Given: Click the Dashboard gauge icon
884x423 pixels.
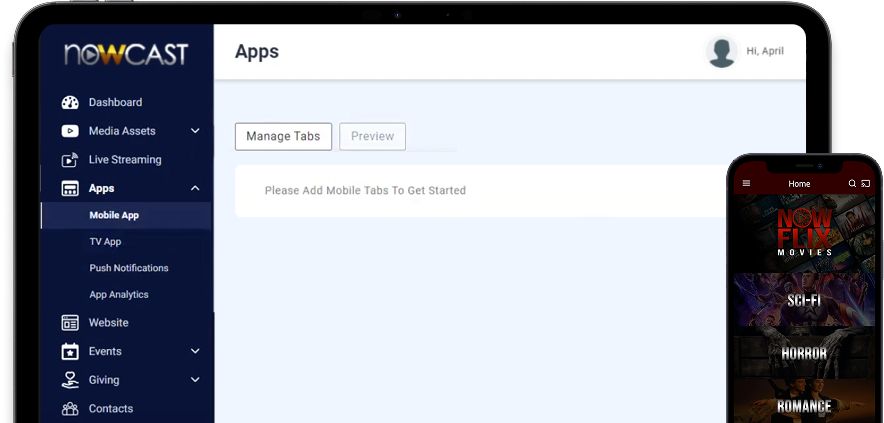Looking at the screenshot, I should point(70,102).
